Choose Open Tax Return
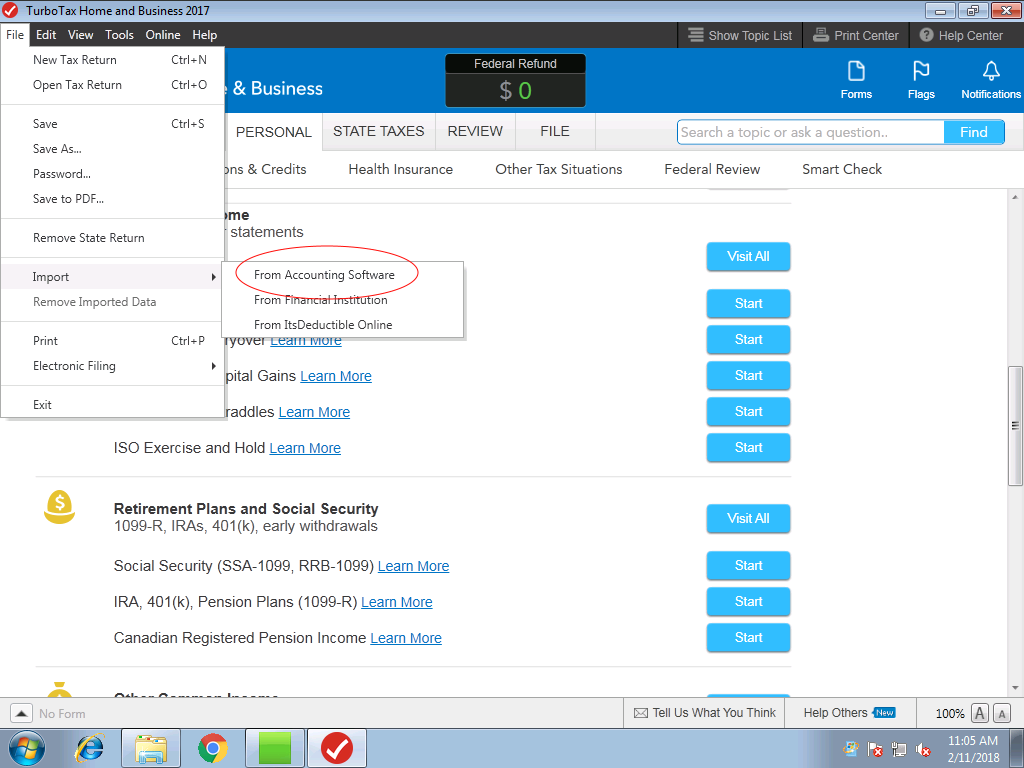 click(x=112, y=85)
